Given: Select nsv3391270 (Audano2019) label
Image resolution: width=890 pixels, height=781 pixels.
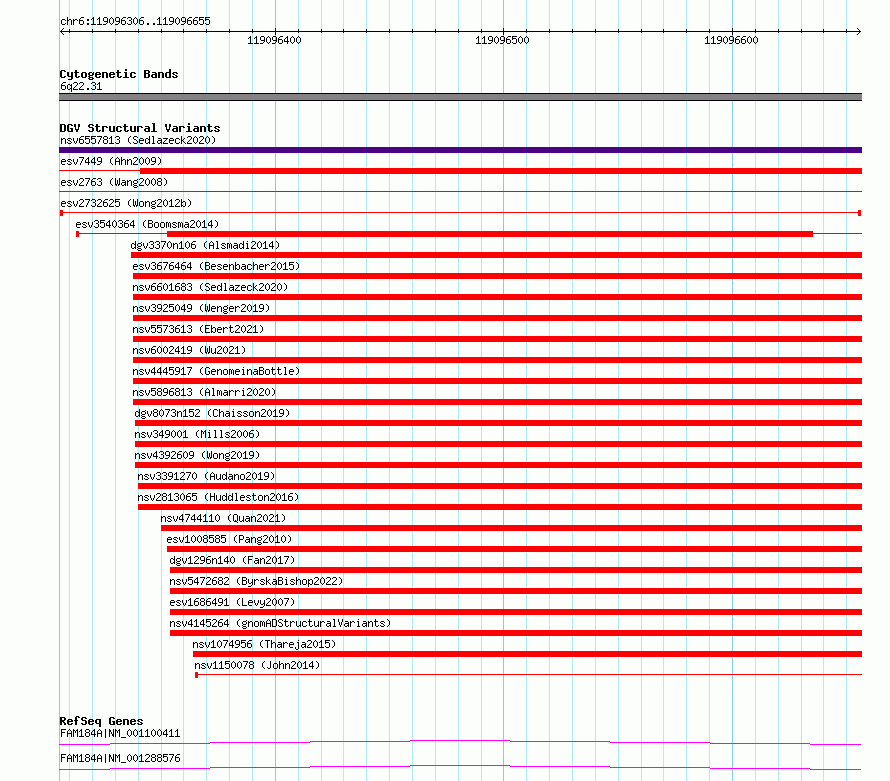Looking at the screenshot, I should pos(206,476).
